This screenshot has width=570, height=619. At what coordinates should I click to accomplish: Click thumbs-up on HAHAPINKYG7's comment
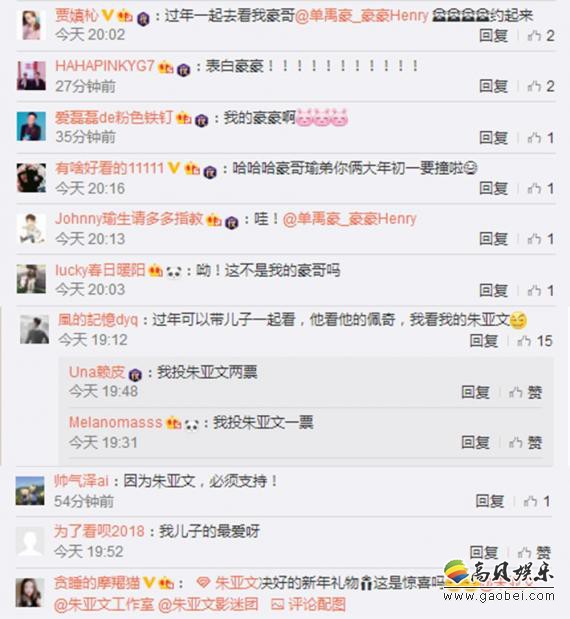click(541, 86)
